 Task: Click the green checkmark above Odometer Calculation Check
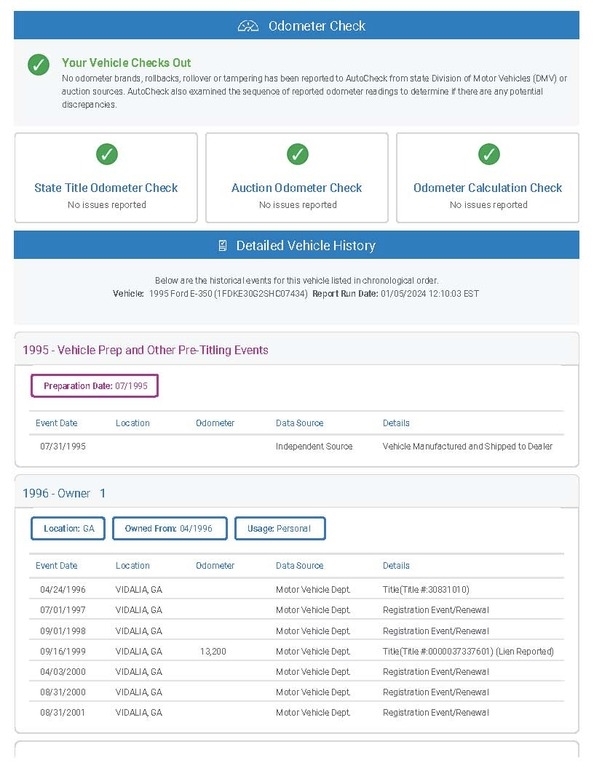[489, 154]
